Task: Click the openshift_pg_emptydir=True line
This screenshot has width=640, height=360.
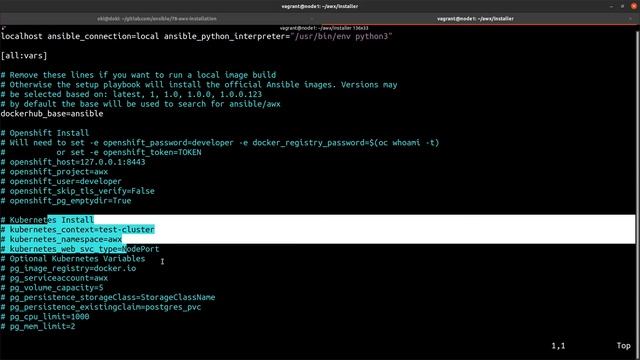Action: click(66, 201)
